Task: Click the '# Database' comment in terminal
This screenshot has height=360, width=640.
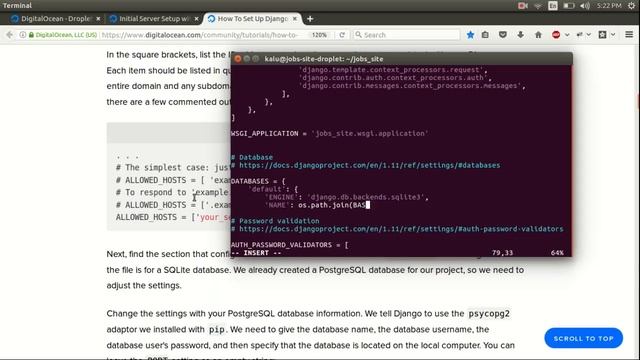Action: [x=252, y=157]
